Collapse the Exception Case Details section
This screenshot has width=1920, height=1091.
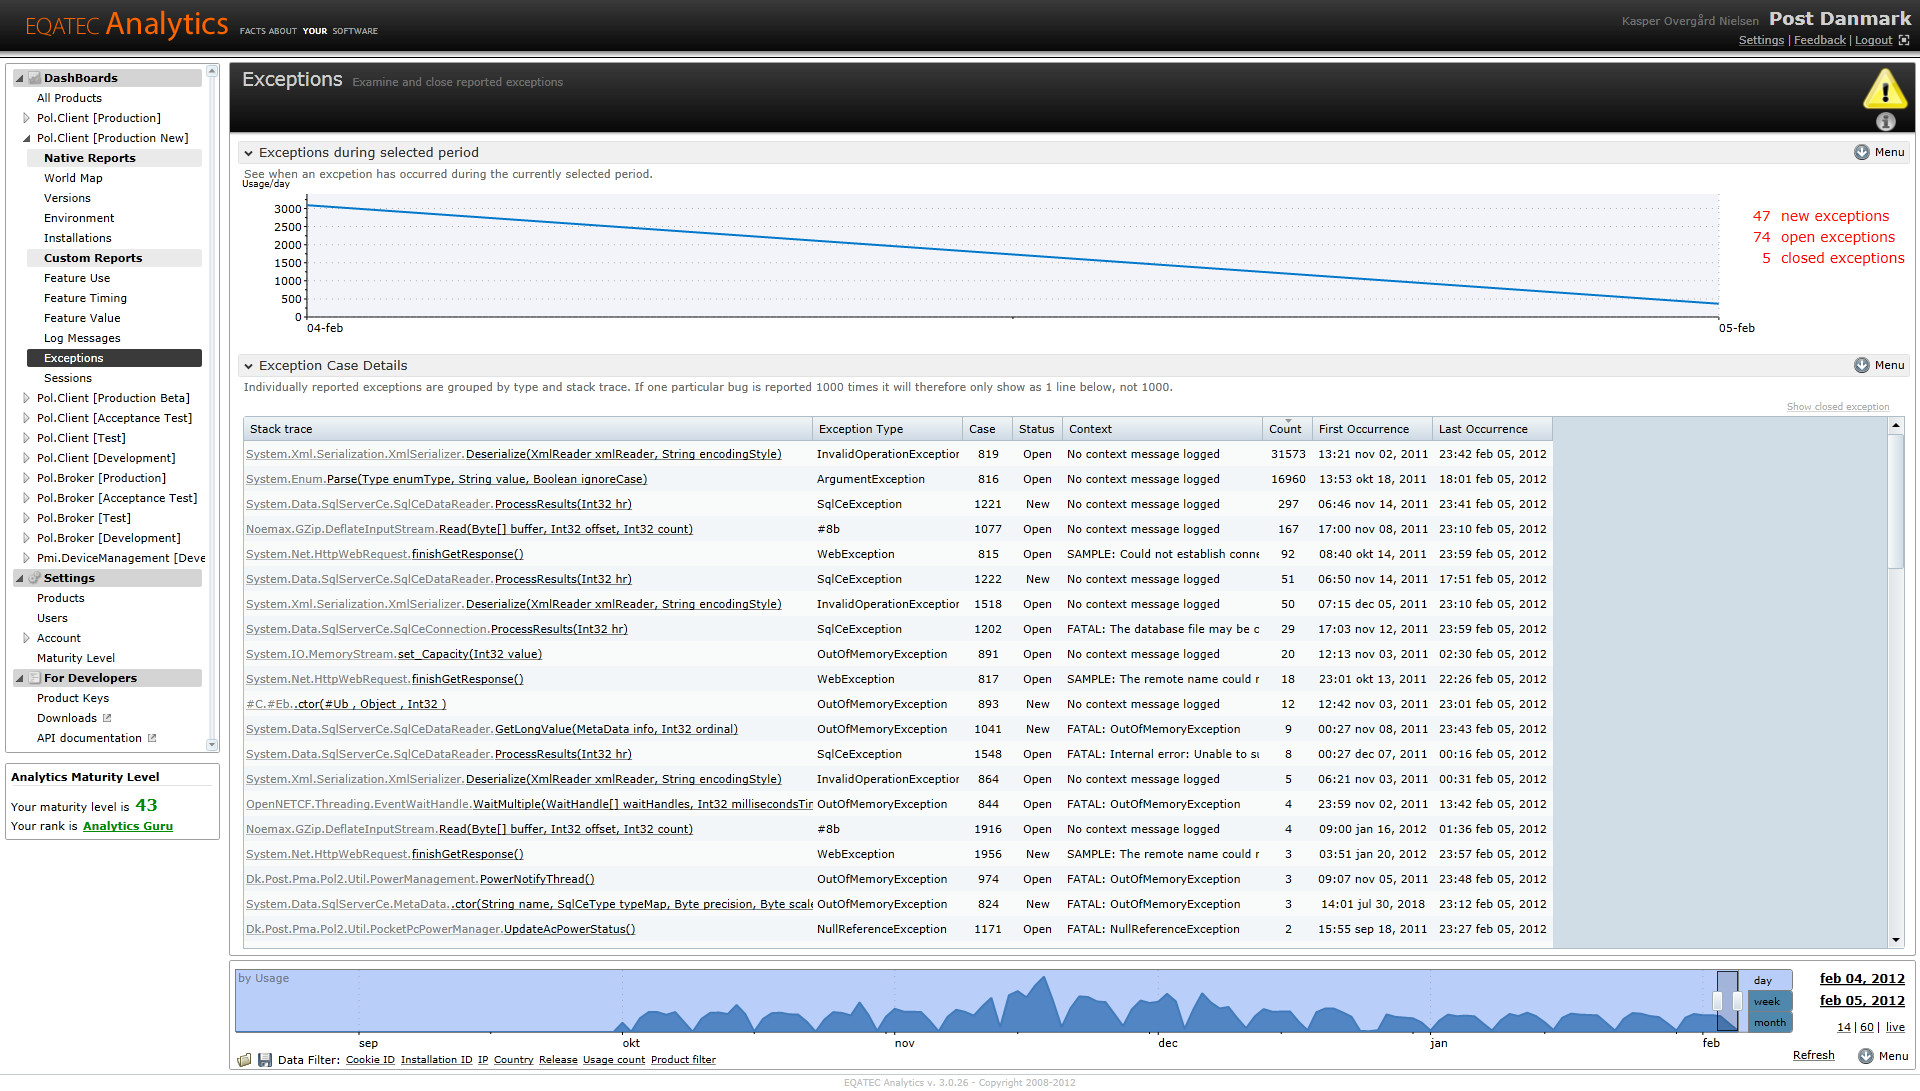click(x=248, y=366)
